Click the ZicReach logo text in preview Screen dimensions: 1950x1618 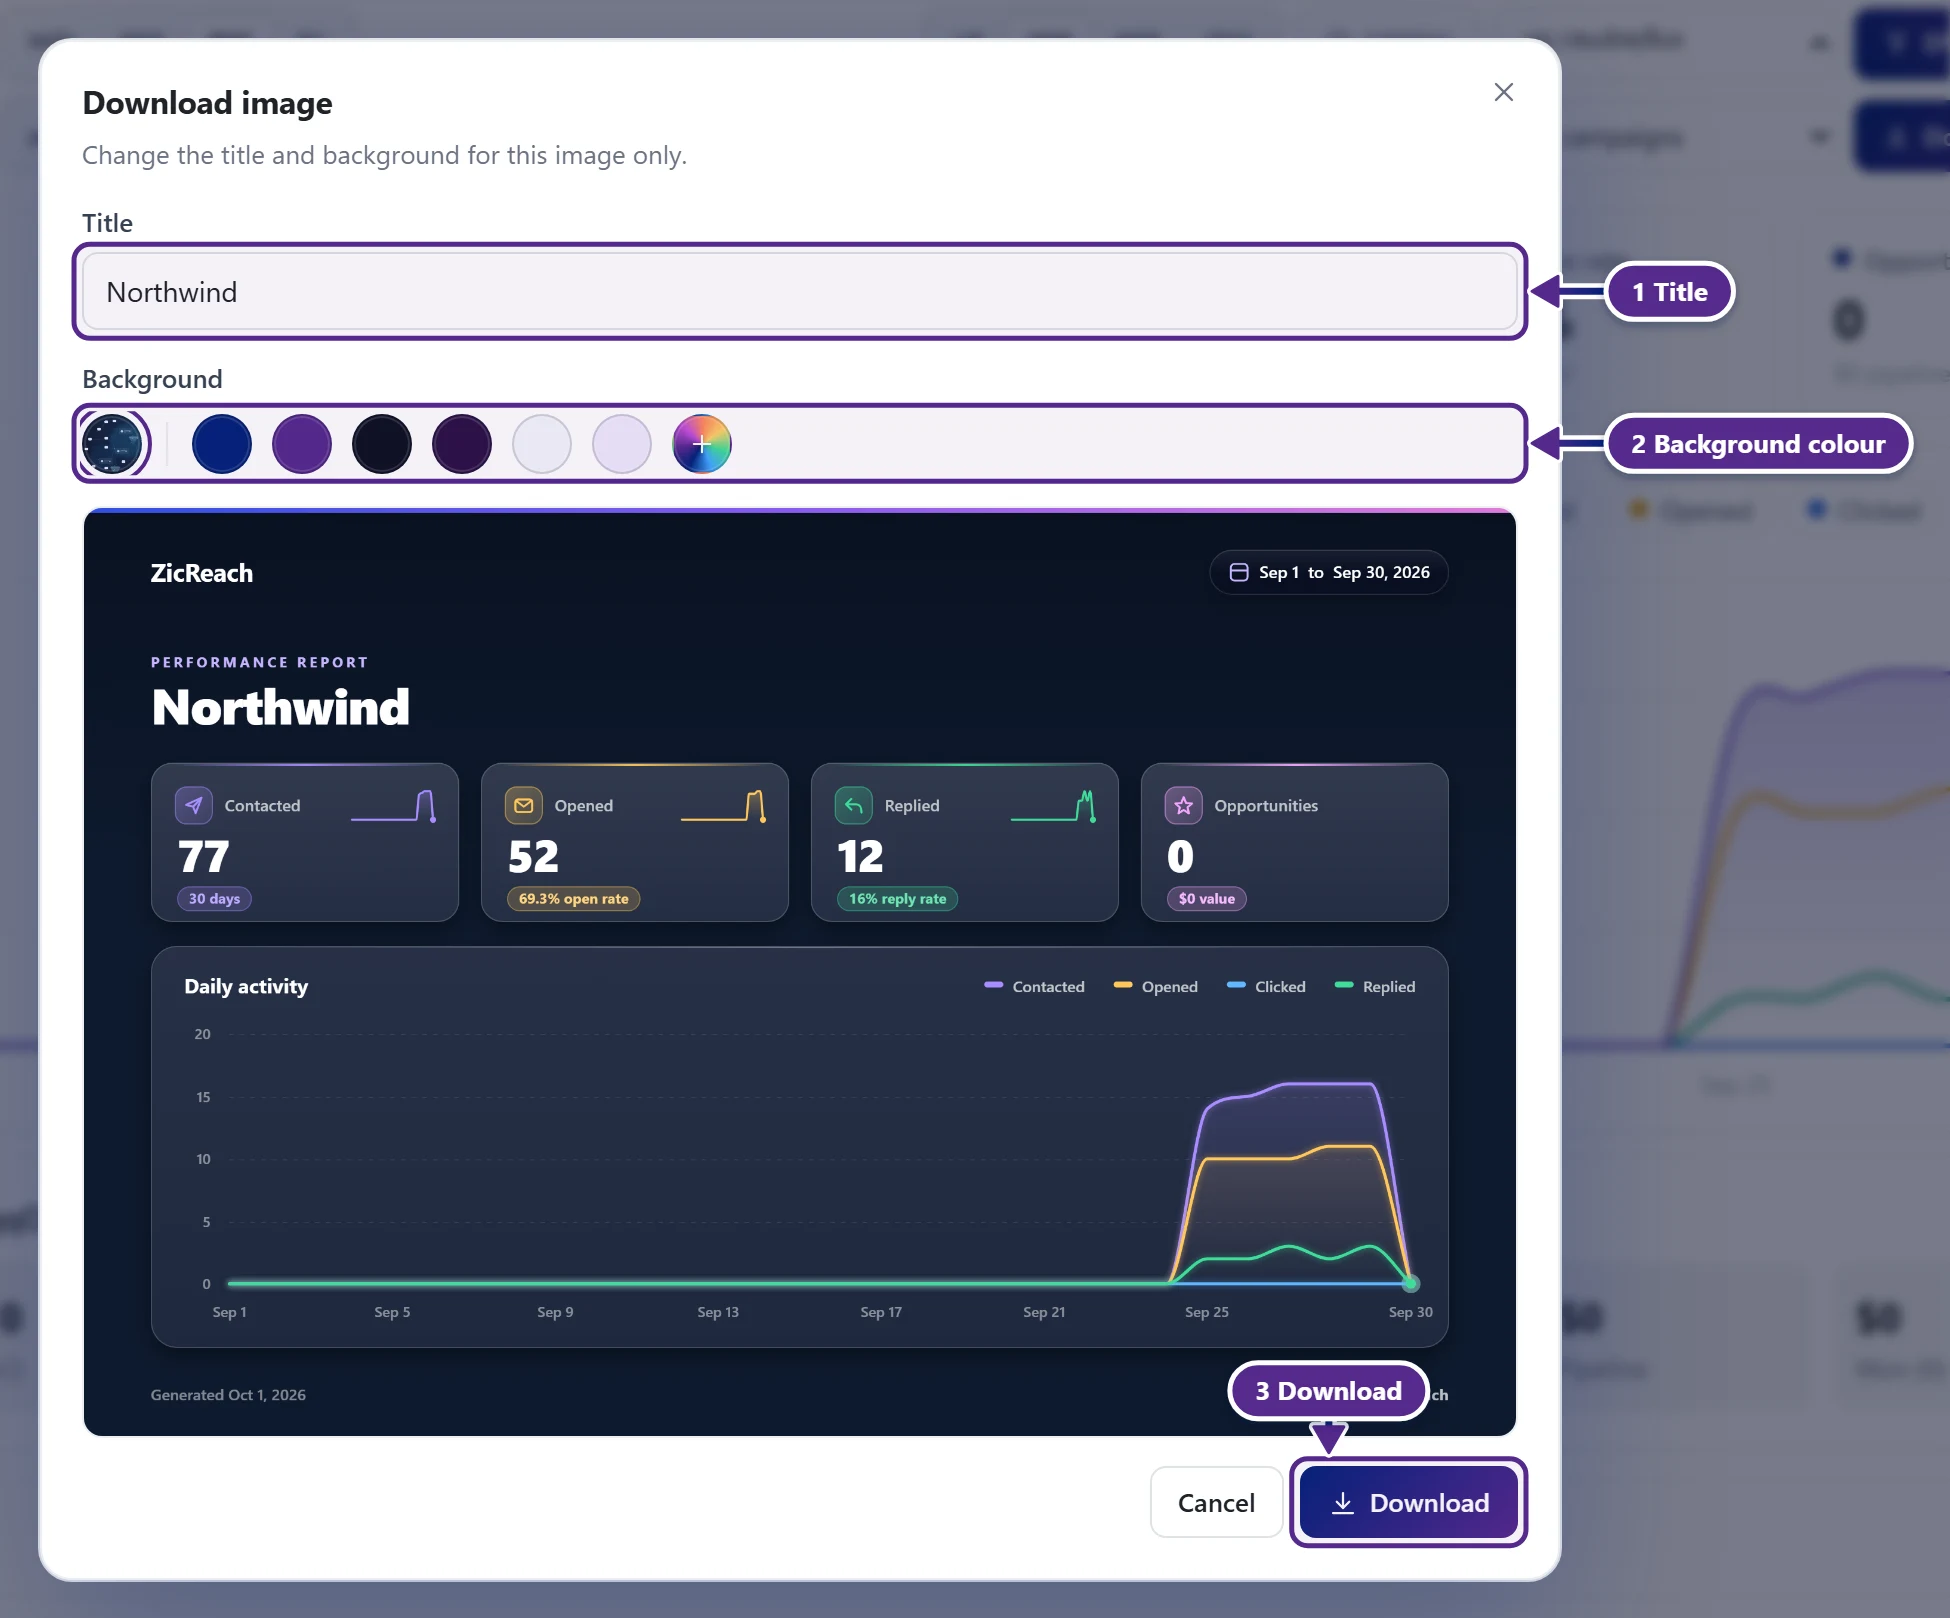202,573
